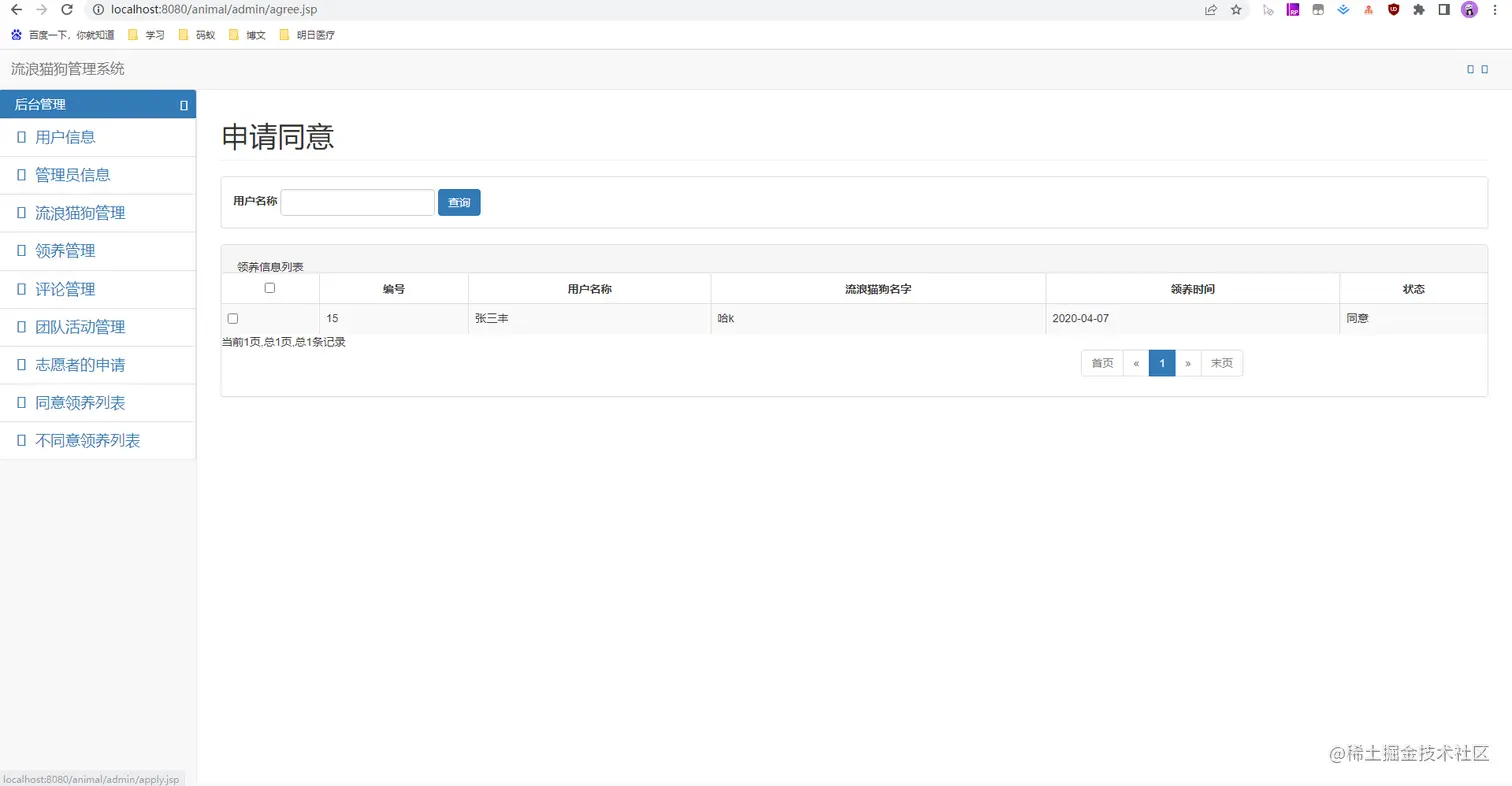Image resolution: width=1512 pixels, height=786 pixels.
Task: Open the purple RP extension
Action: click(x=1293, y=10)
